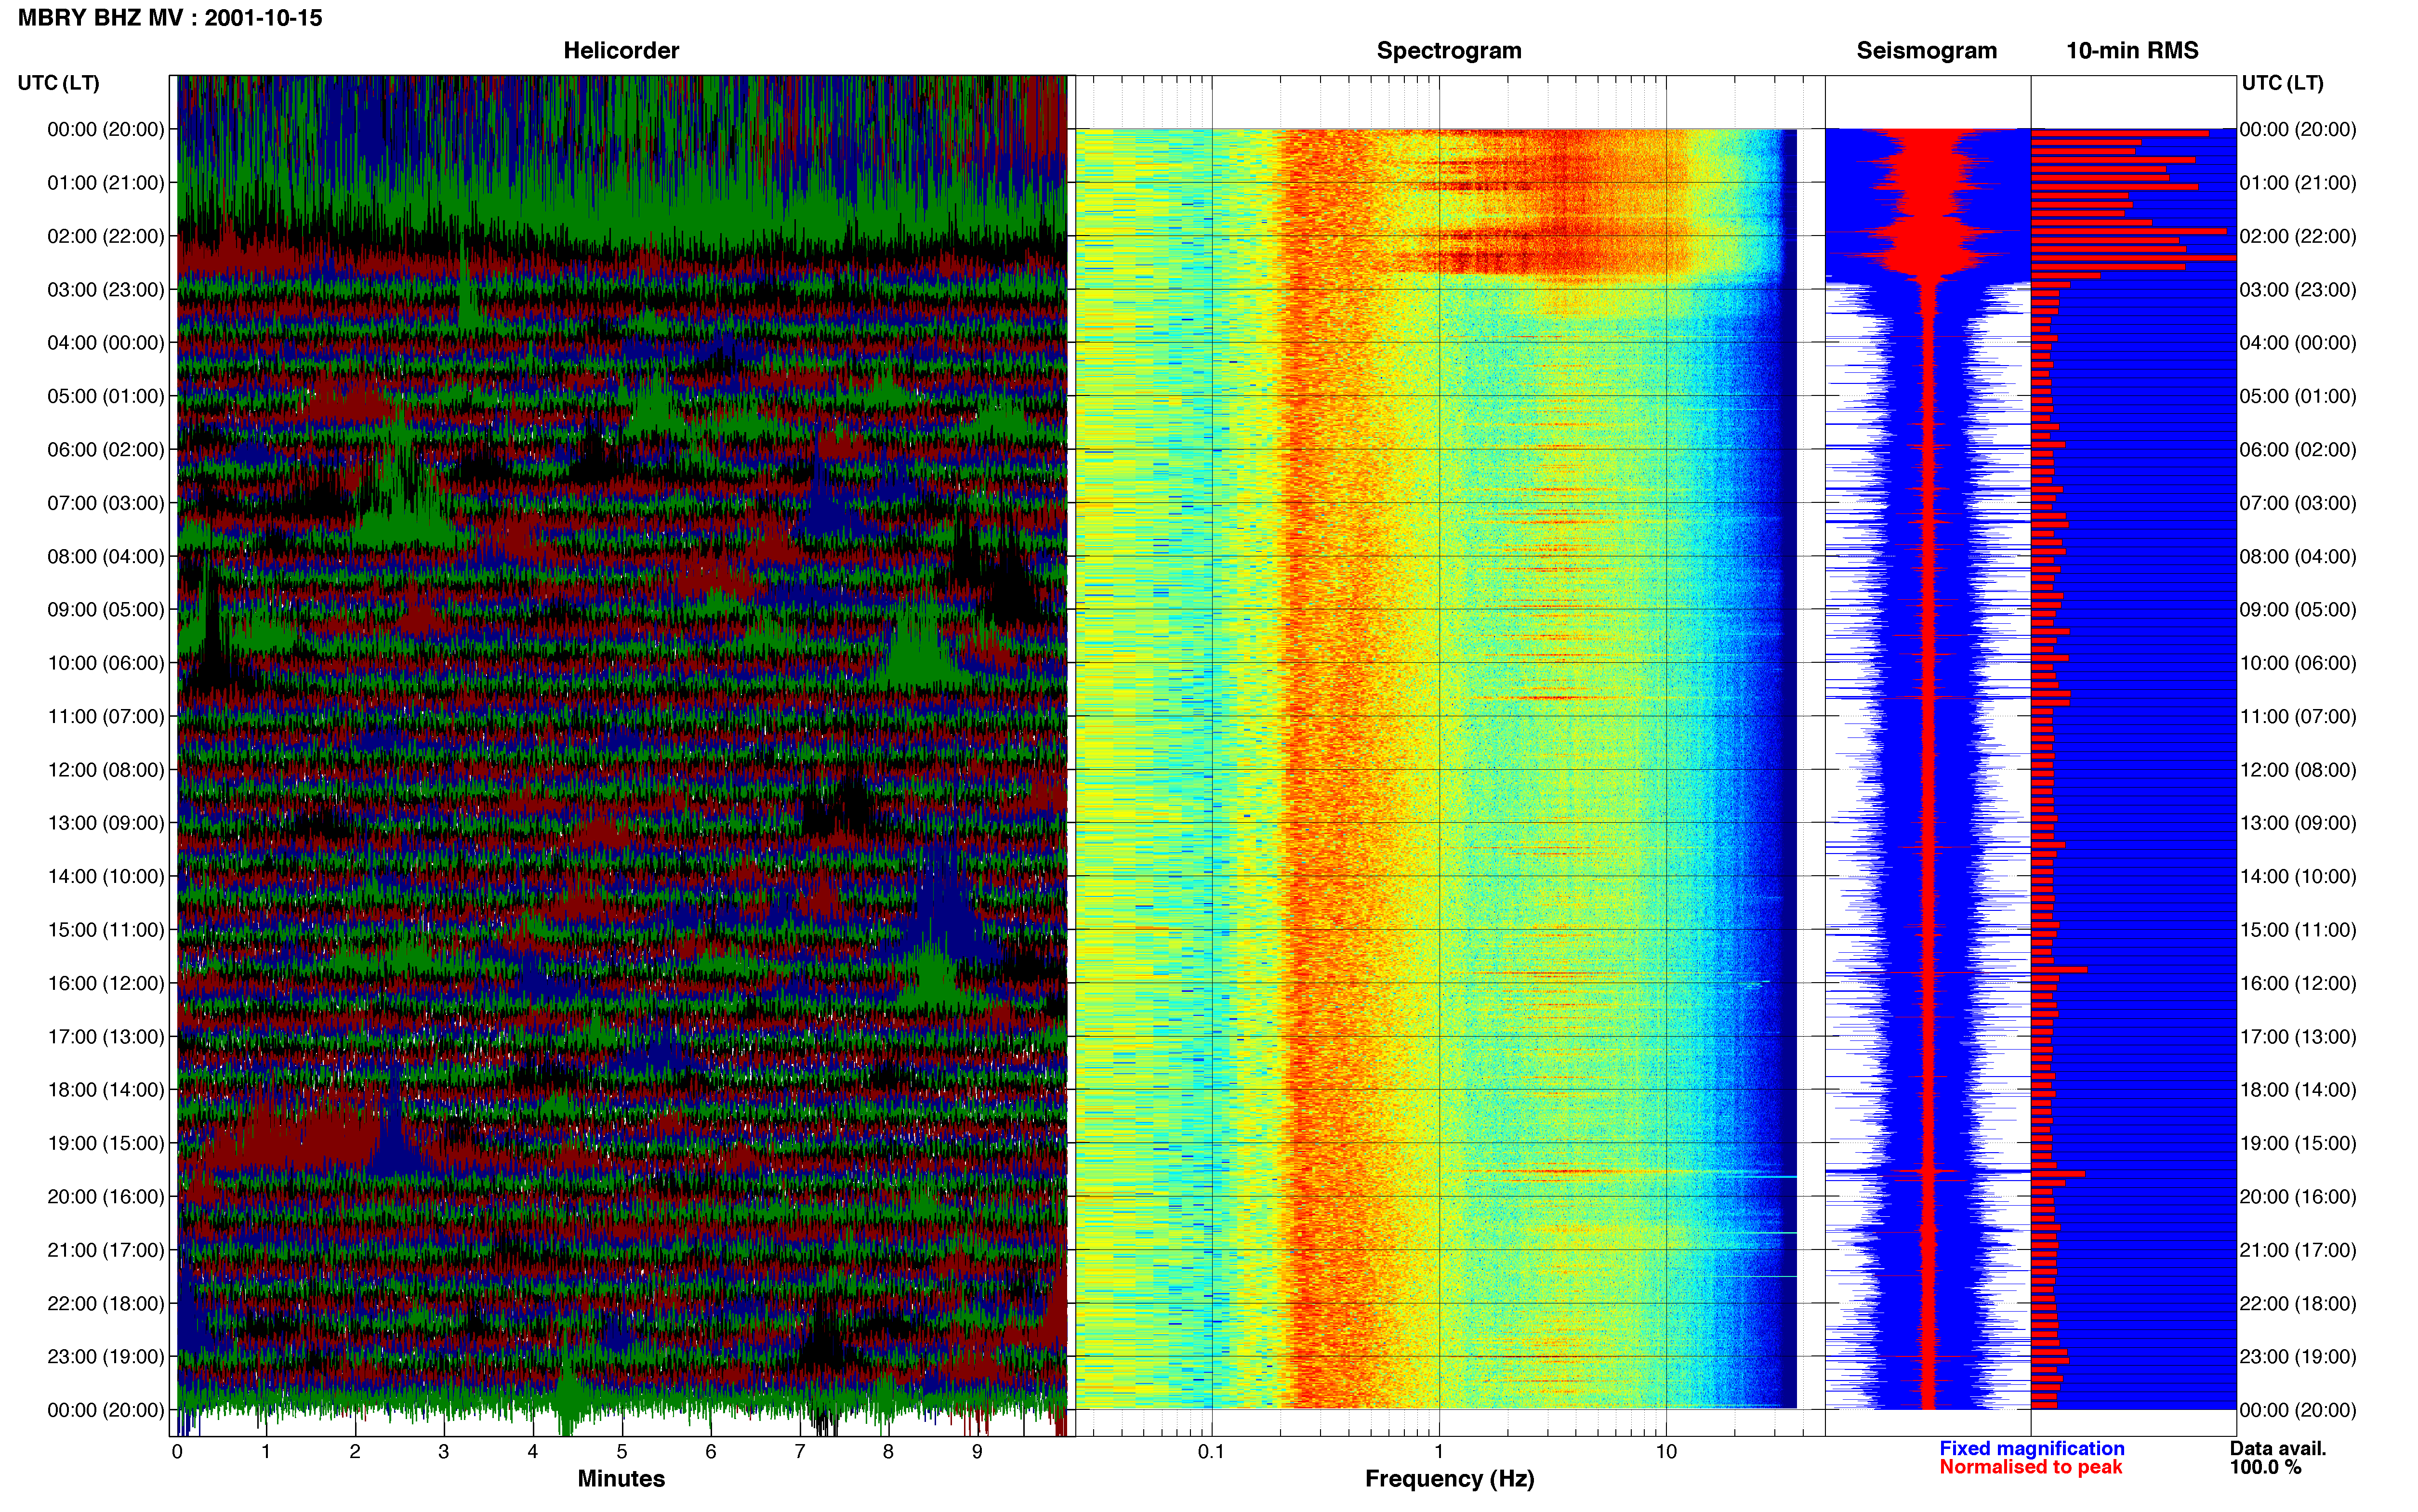Click 03:00 (23:00) on the Helicorder time axis
This screenshot has height=1512, width=2418.
point(106,290)
